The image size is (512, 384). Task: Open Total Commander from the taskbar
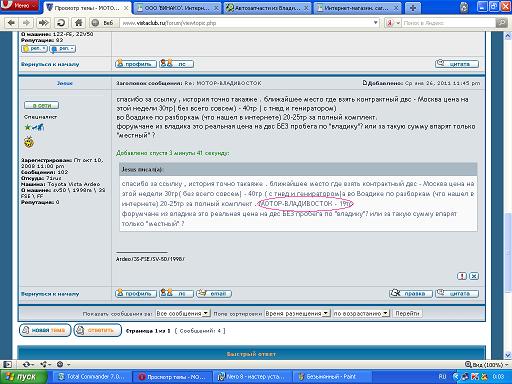91,377
